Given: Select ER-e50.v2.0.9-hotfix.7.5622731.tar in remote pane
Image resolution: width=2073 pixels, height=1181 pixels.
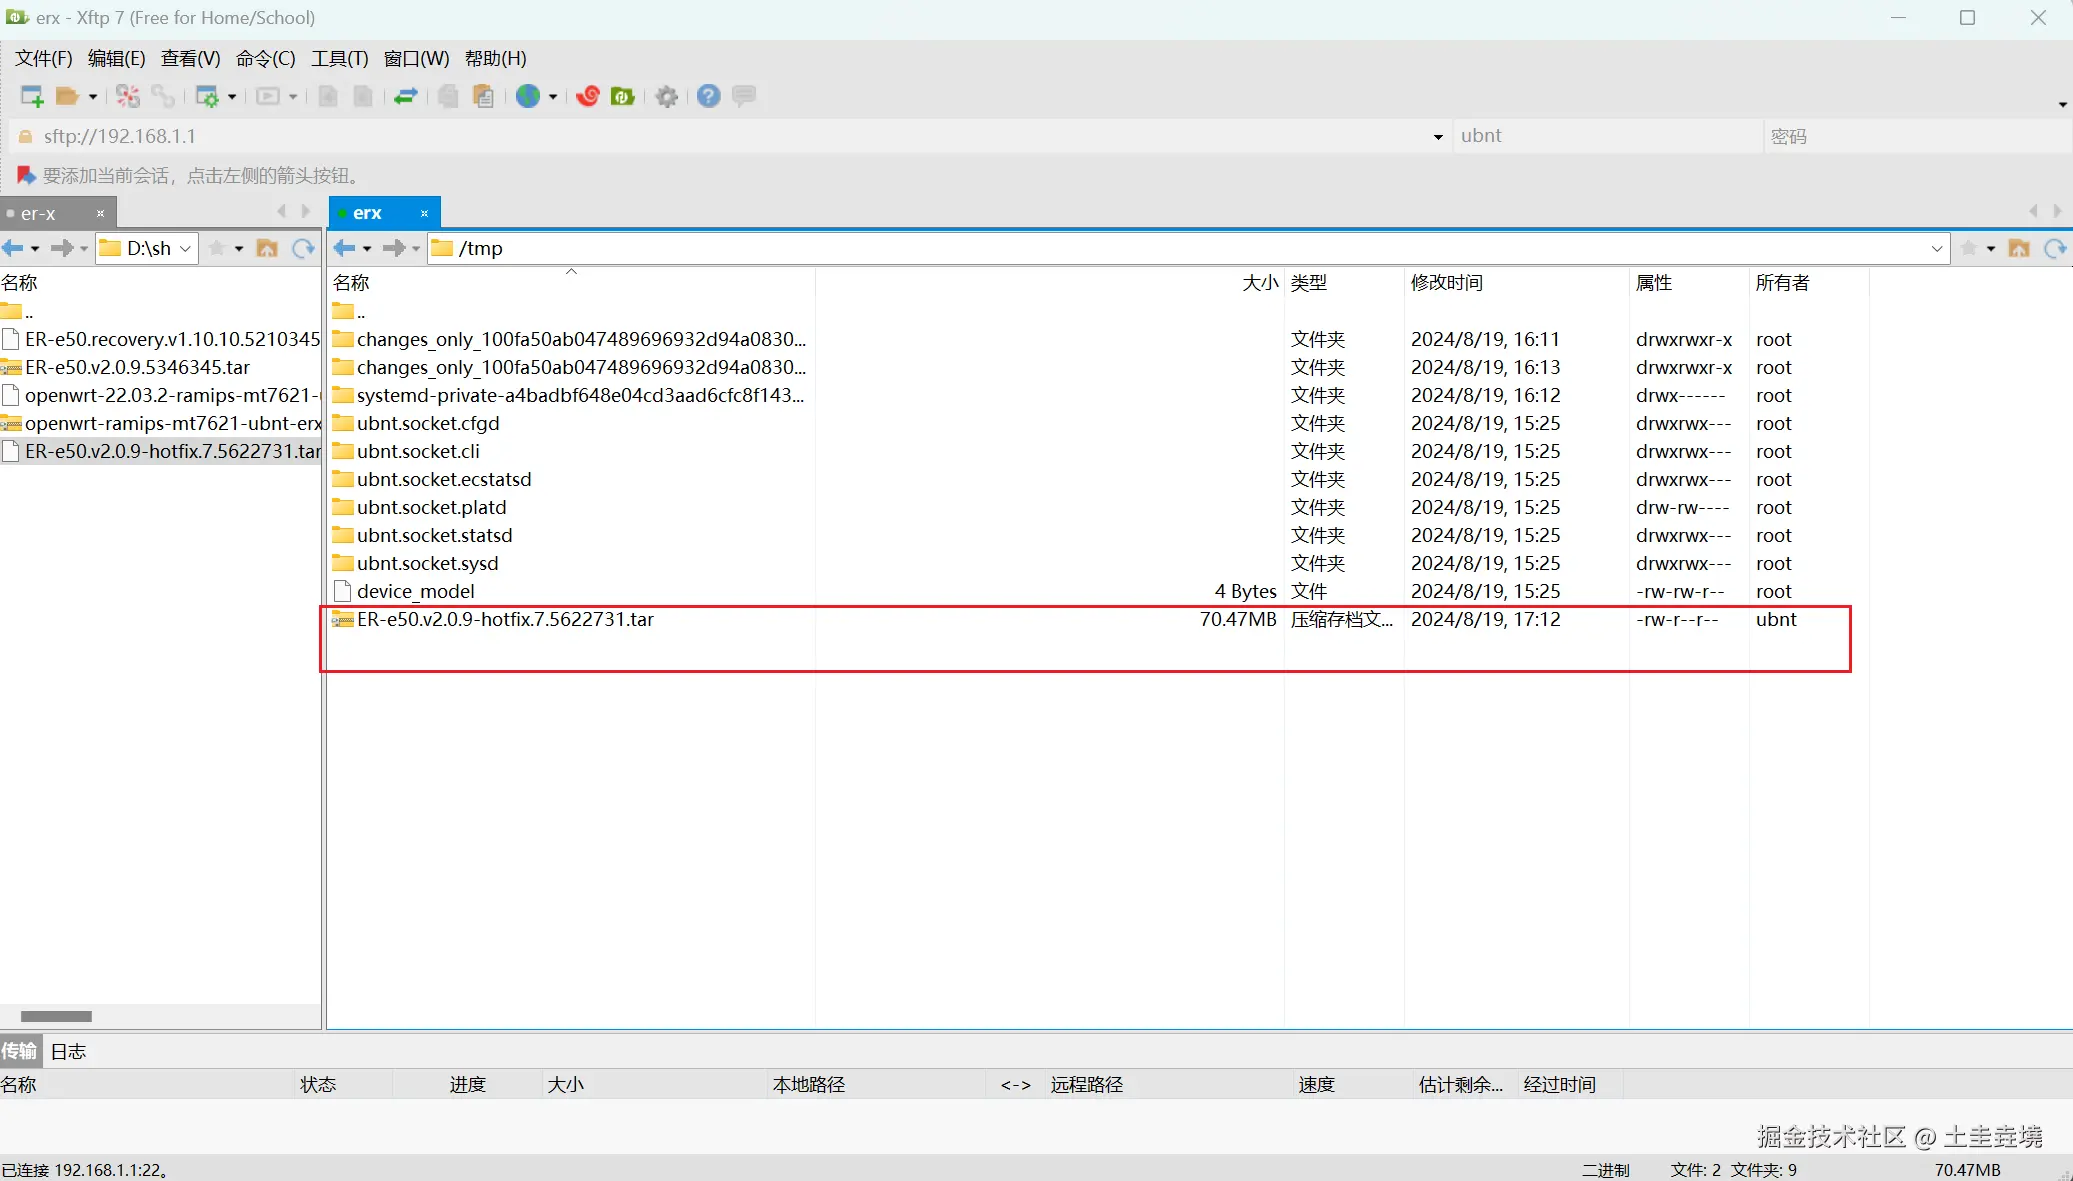Looking at the screenshot, I should pyautogui.click(x=505, y=619).
